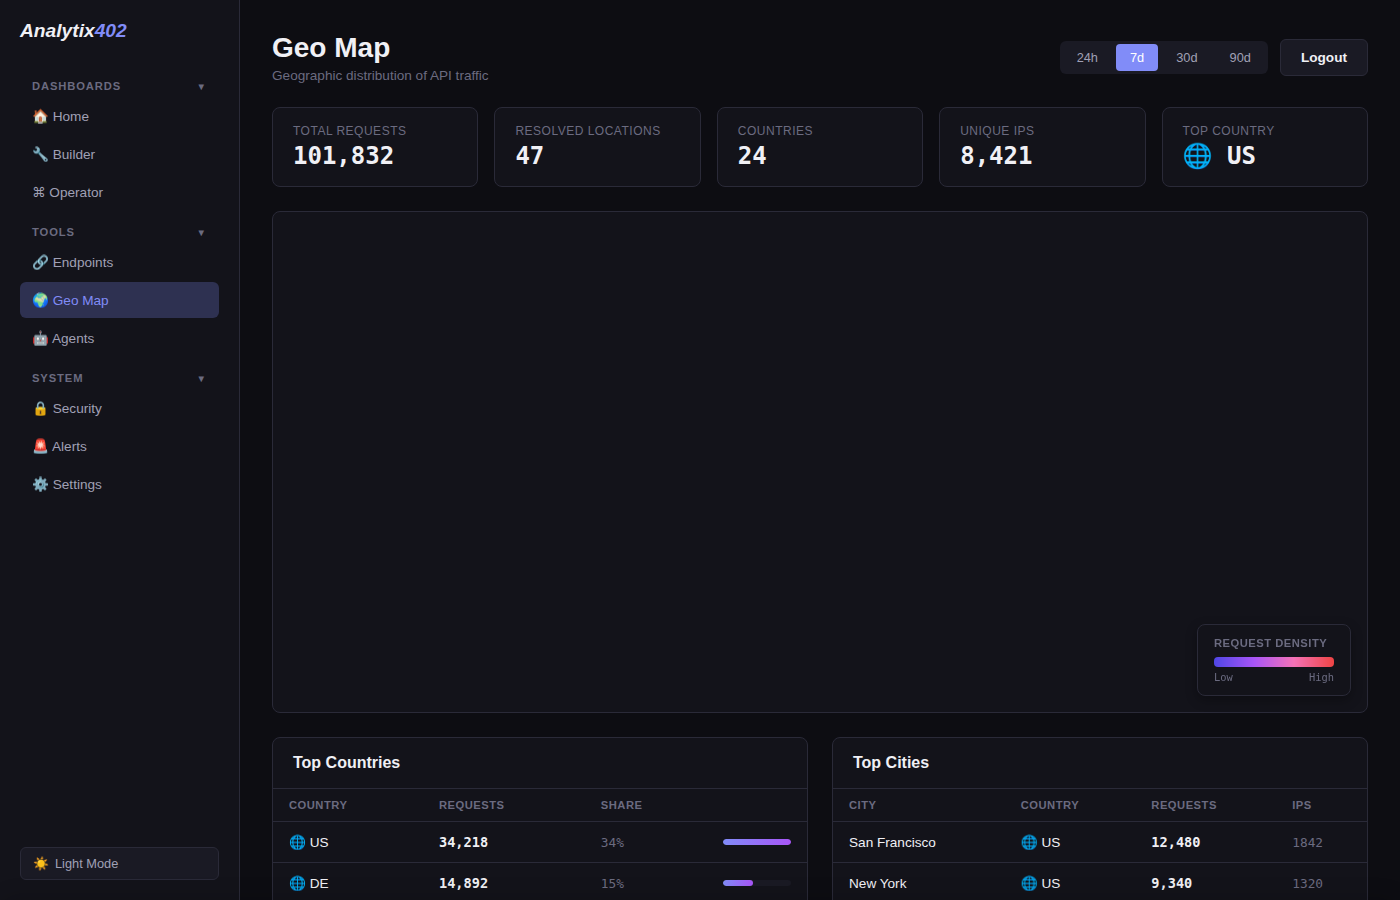Collapse the Tools section arrow
Image resolution: width=1400 pixels, height=900 pixels.
click(201, 233)
